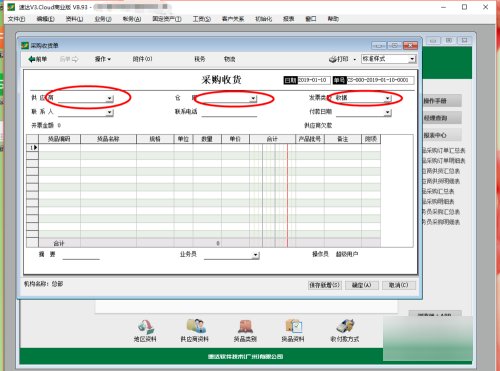Image resolution: width=500 pixels, height=371 pixels.
Task: Click the 日期 field showing 2019-01-10
Action: point(313,80)
